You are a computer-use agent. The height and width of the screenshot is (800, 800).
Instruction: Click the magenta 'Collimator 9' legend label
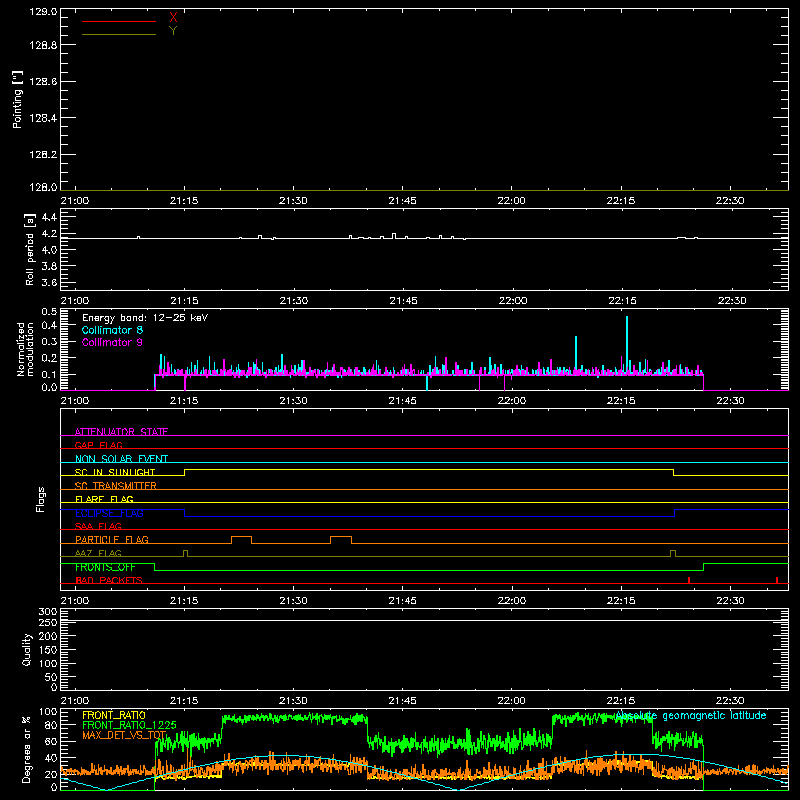[112, 342]
